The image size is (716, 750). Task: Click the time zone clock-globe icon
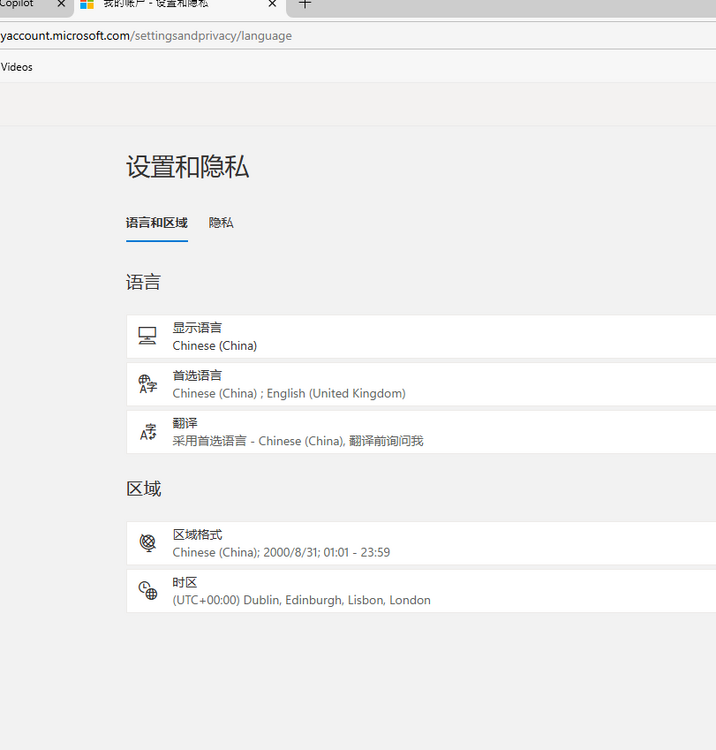click(x=148, y=591)
